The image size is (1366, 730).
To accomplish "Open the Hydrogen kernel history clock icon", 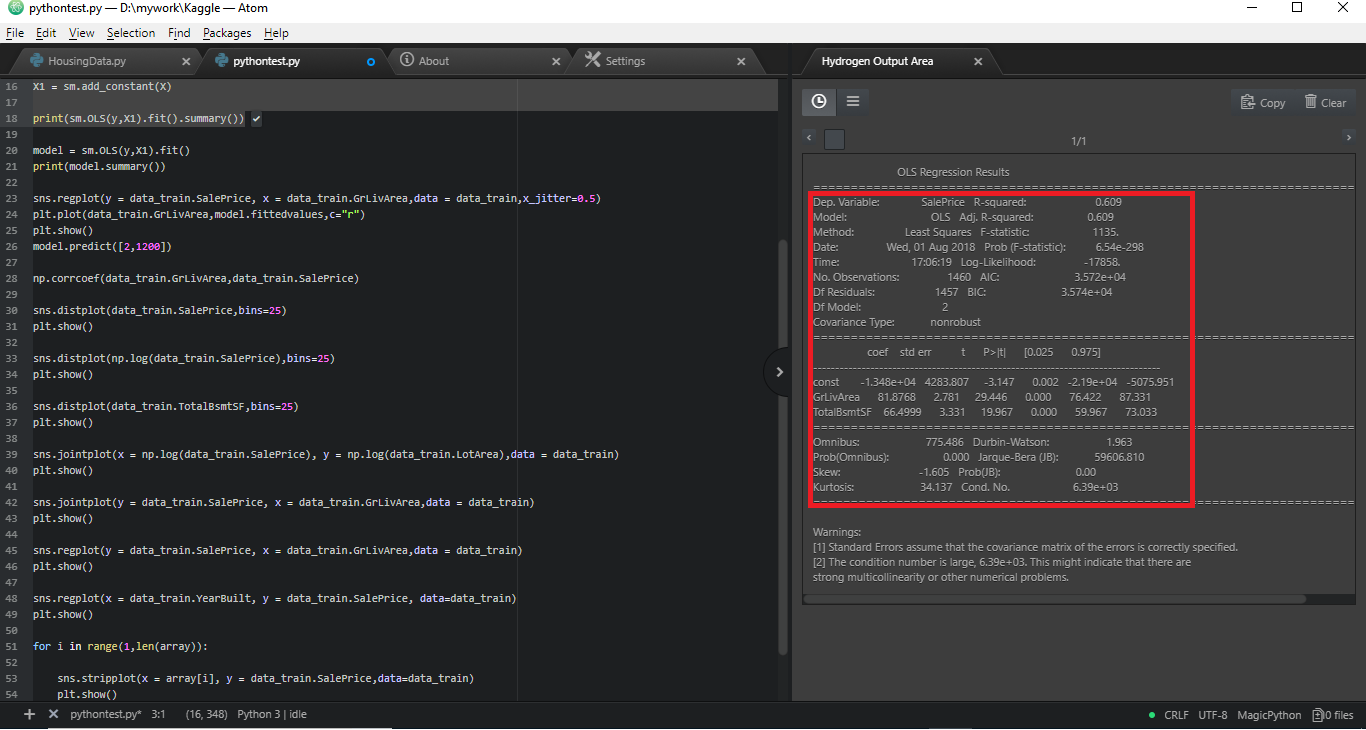I will click(x=818, y=102).
